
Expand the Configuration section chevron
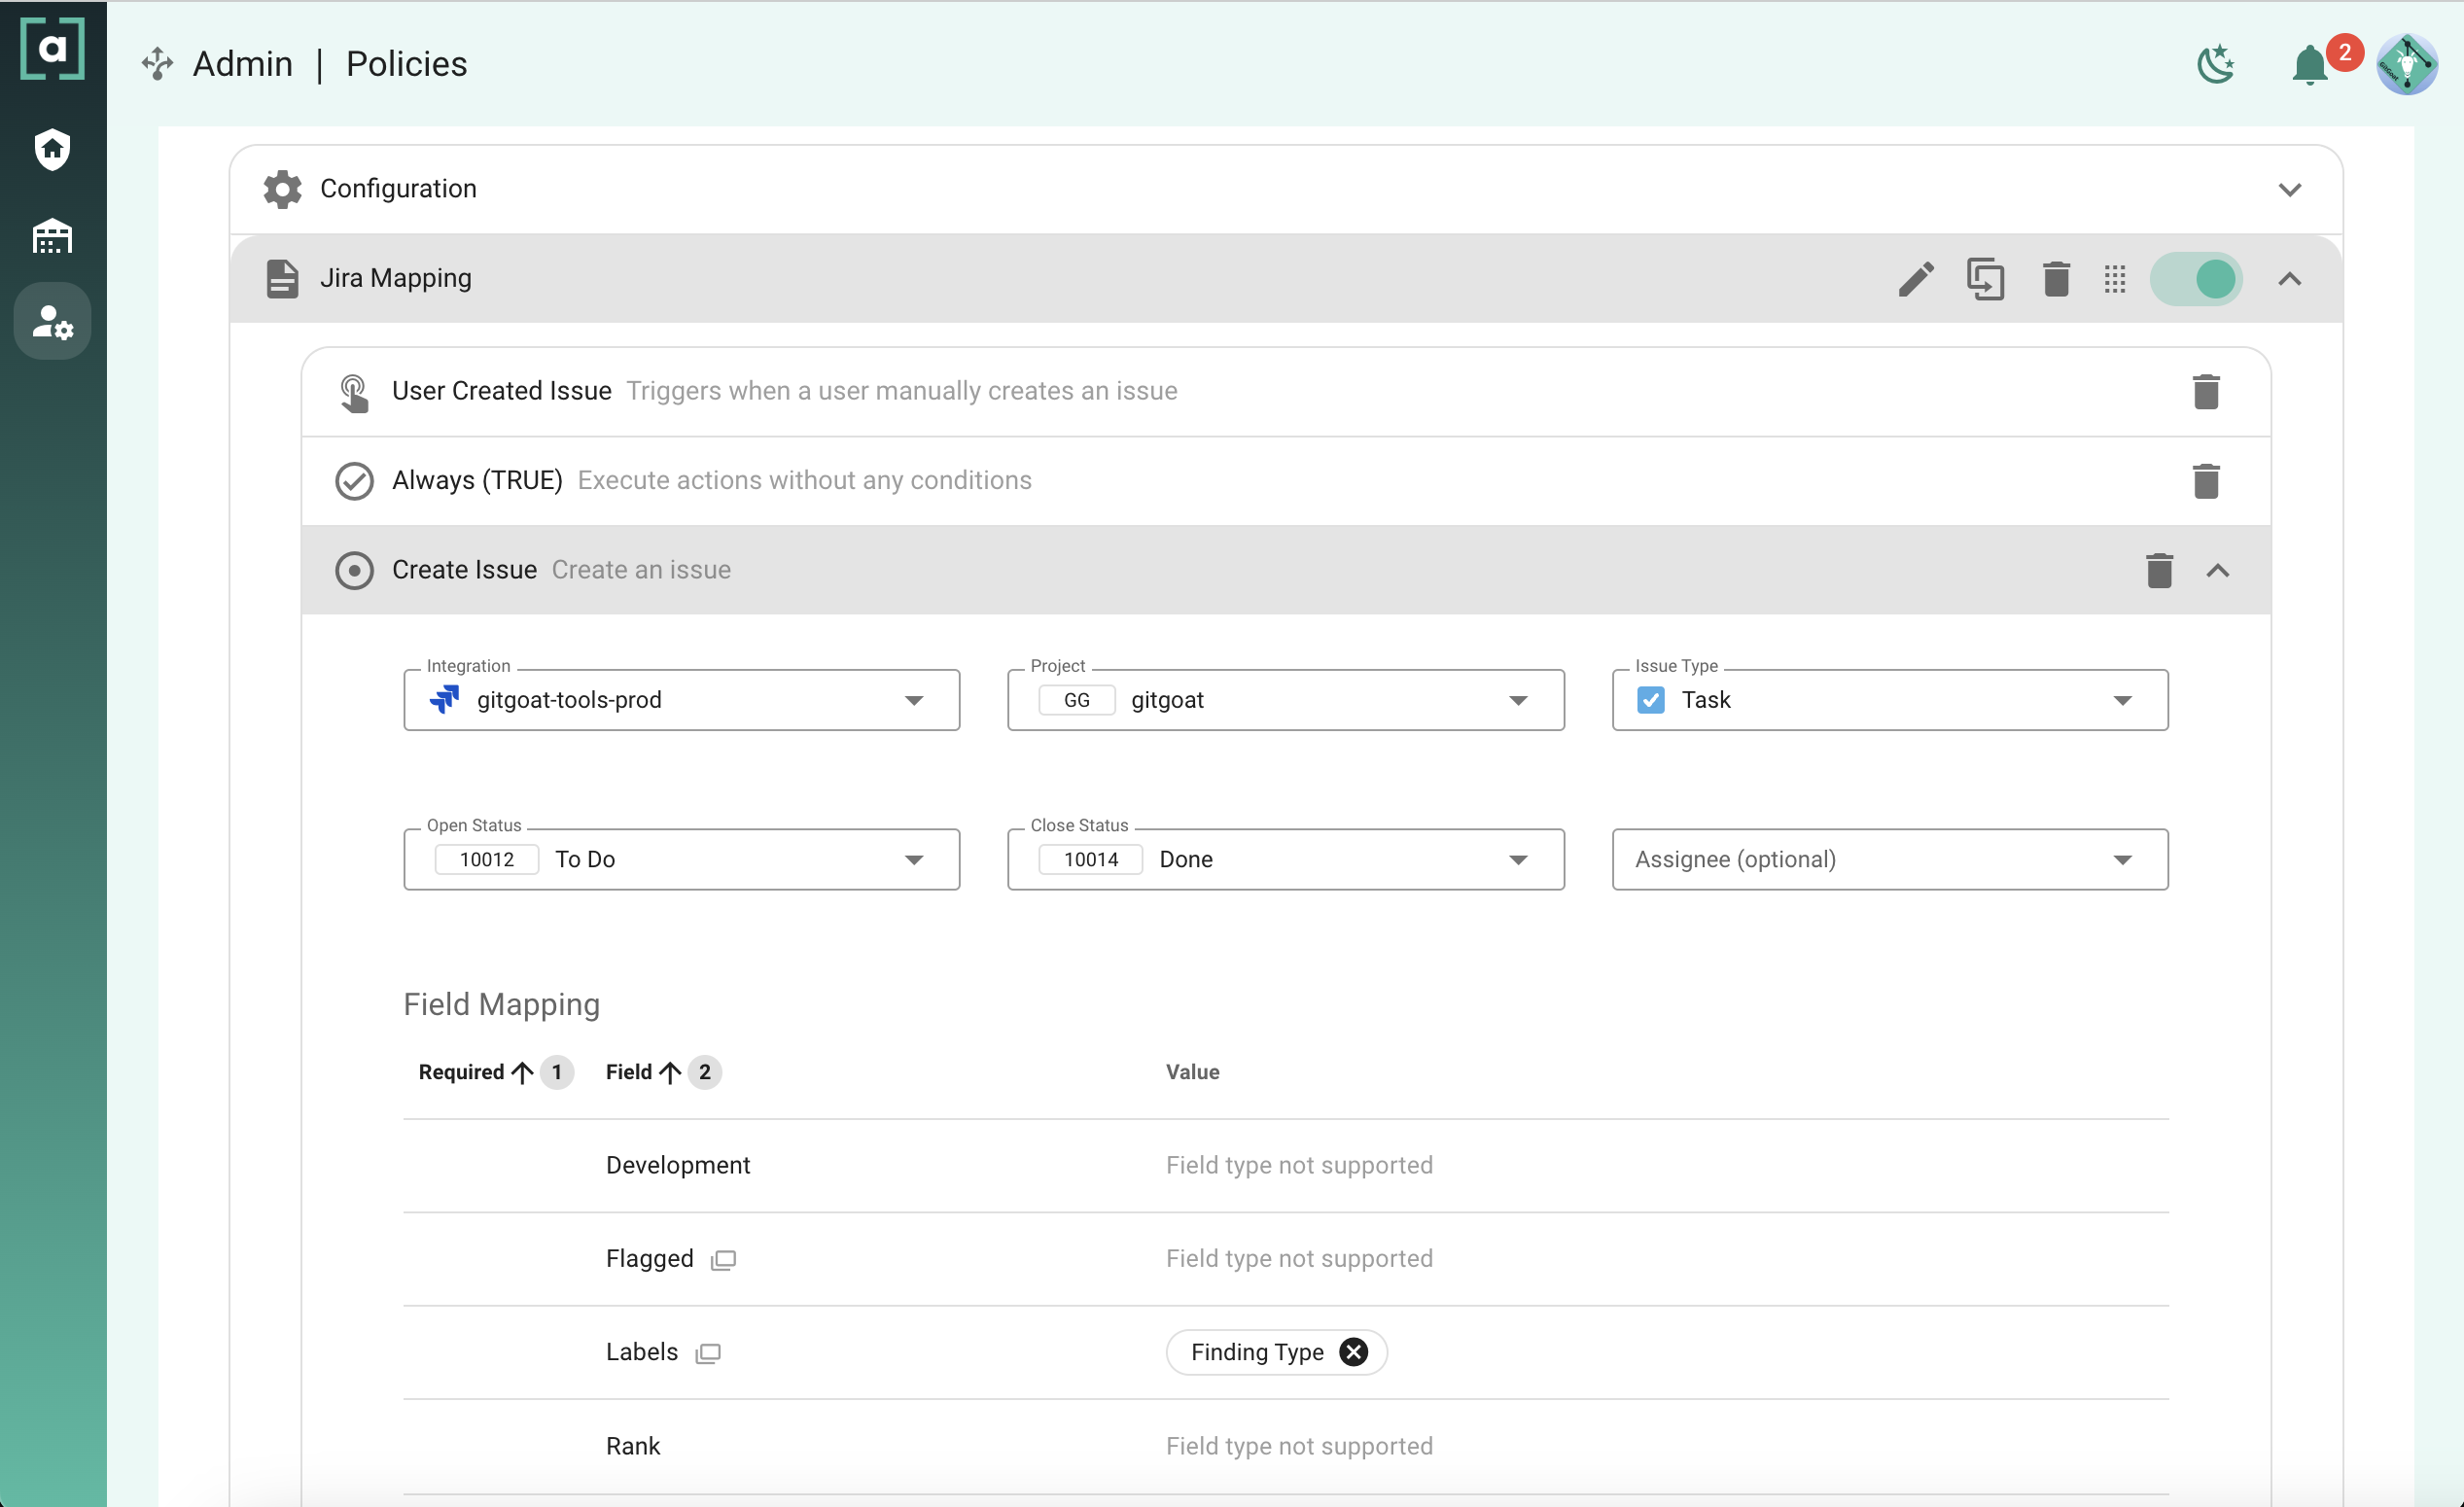coord(2289,190)
